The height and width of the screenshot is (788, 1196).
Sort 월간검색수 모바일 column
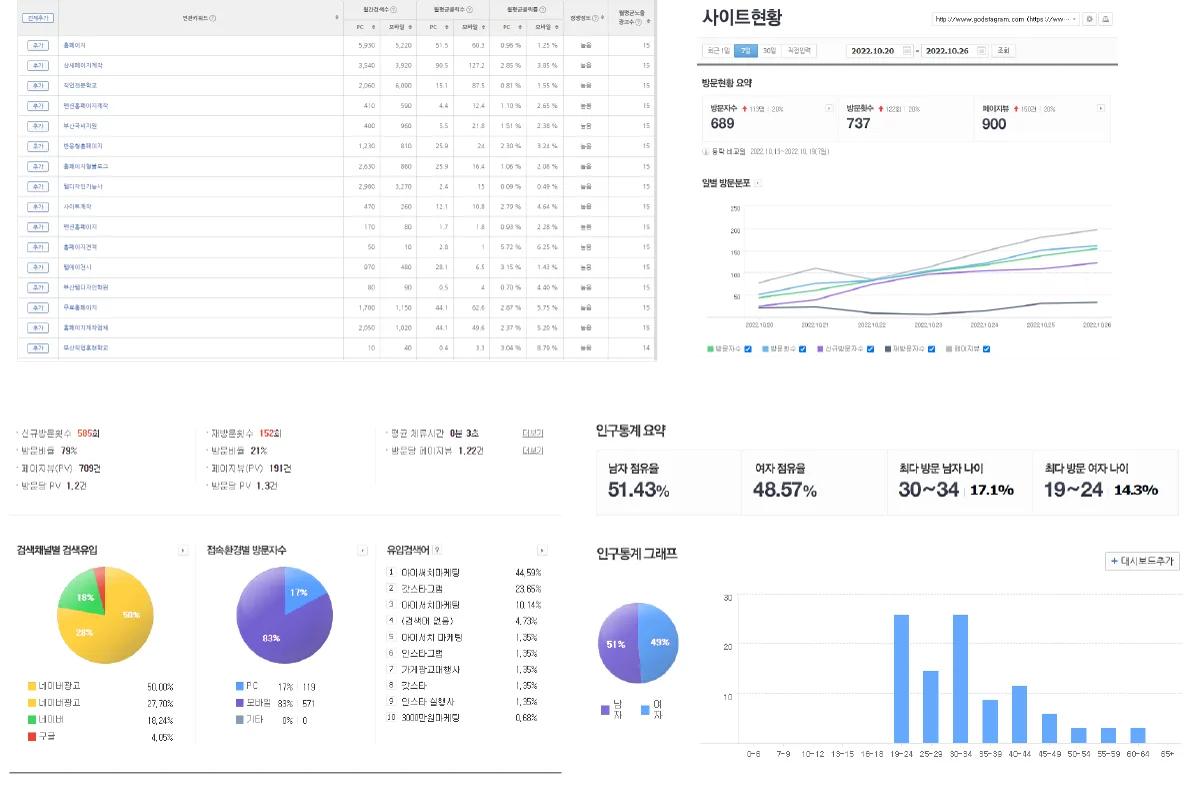click(x=410, y=27)
